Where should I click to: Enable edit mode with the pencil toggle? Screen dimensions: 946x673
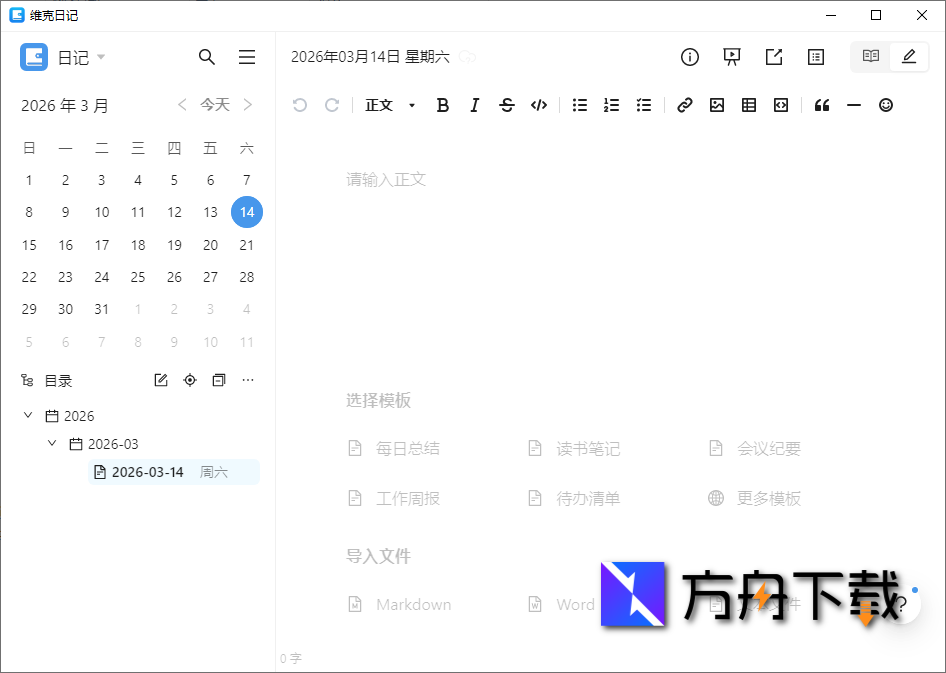(x=908, y=57)
